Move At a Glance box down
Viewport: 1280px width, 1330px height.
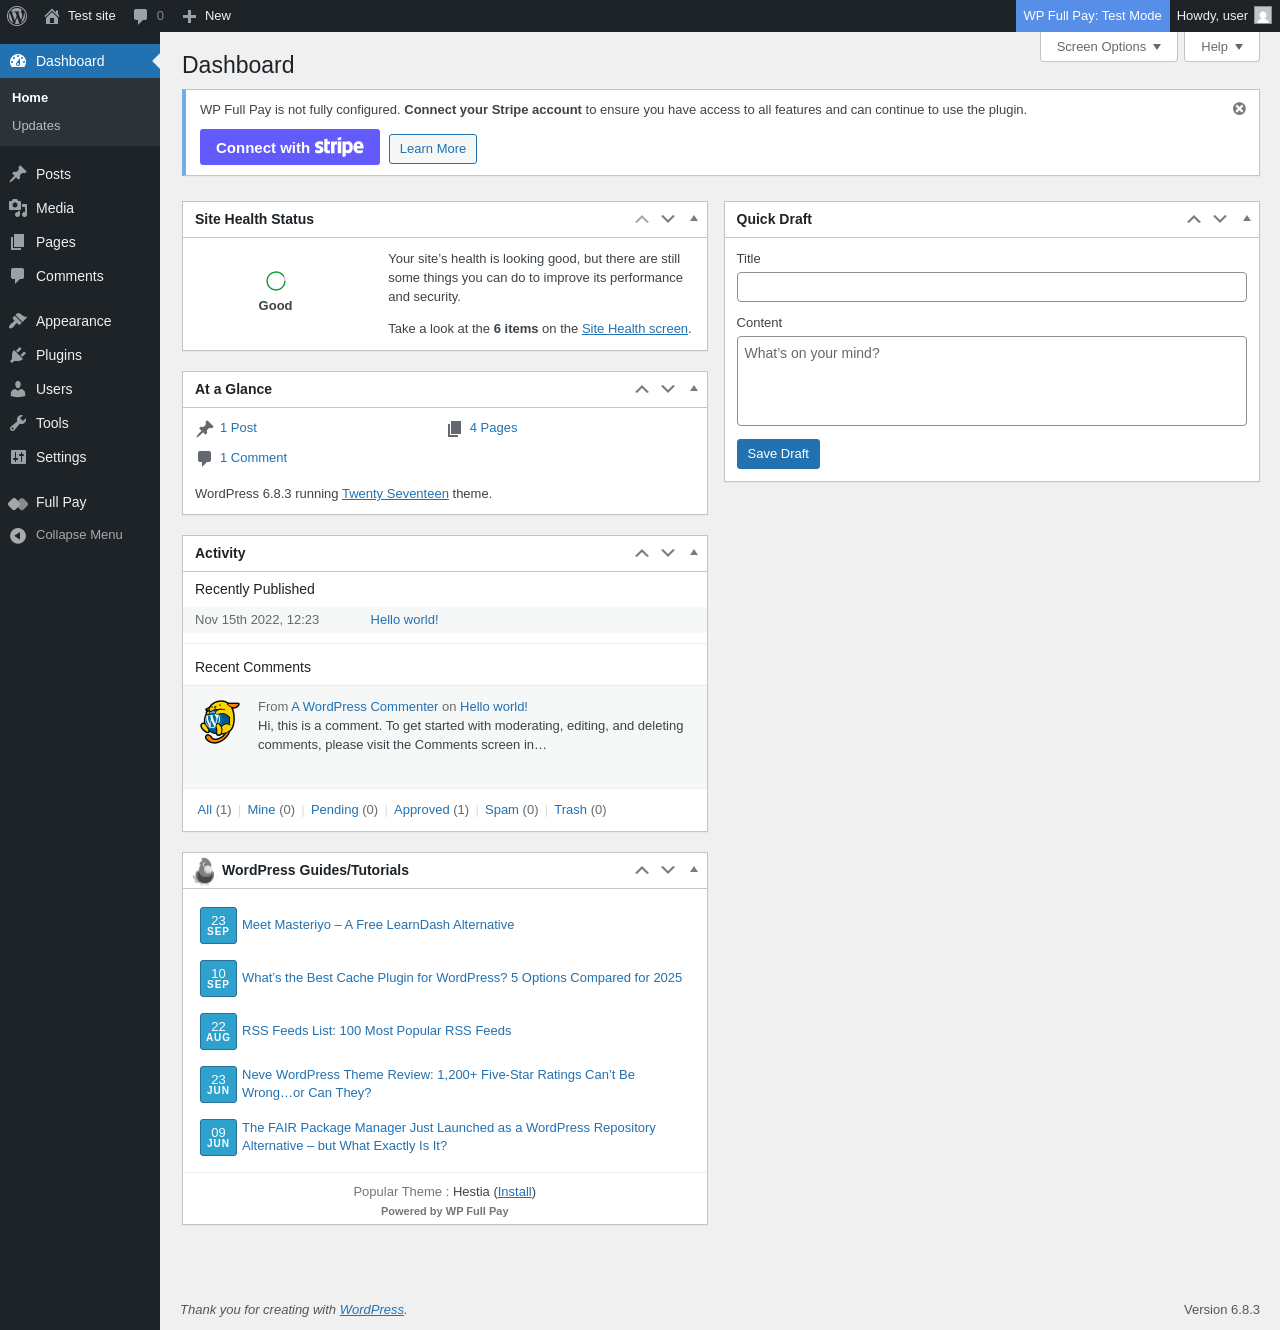coord(668,389)
